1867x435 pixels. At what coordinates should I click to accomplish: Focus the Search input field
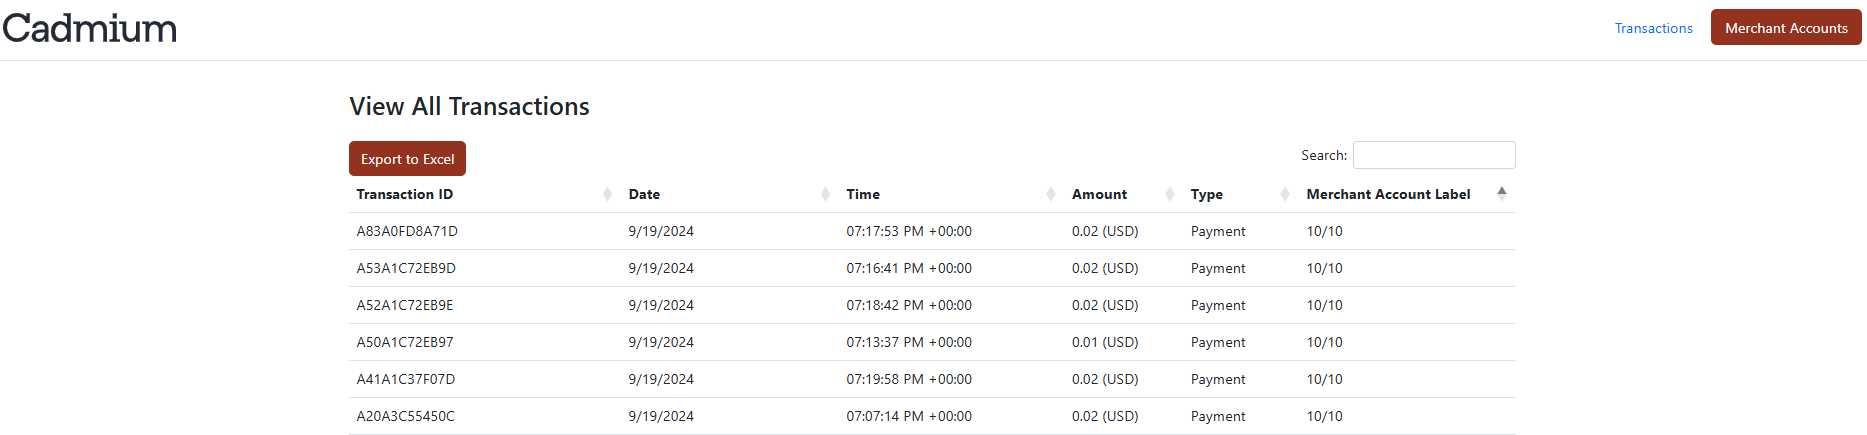[x=1434, y=155]
